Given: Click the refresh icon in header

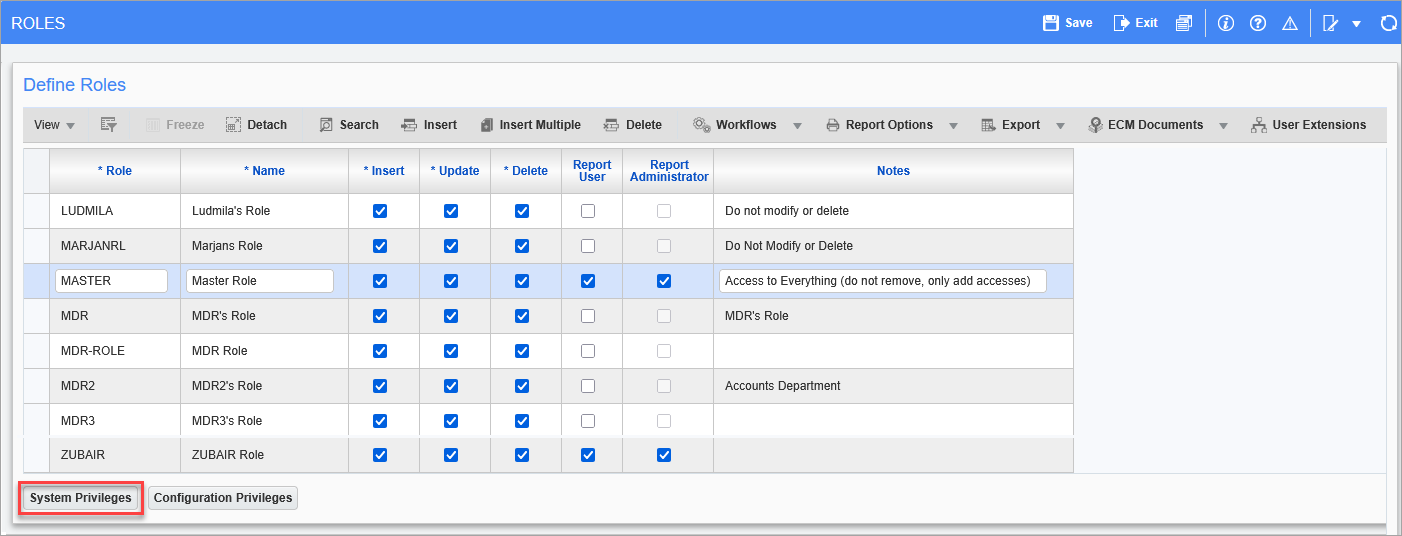Looking at the screenshot, I should click(x=1388, y=23).
